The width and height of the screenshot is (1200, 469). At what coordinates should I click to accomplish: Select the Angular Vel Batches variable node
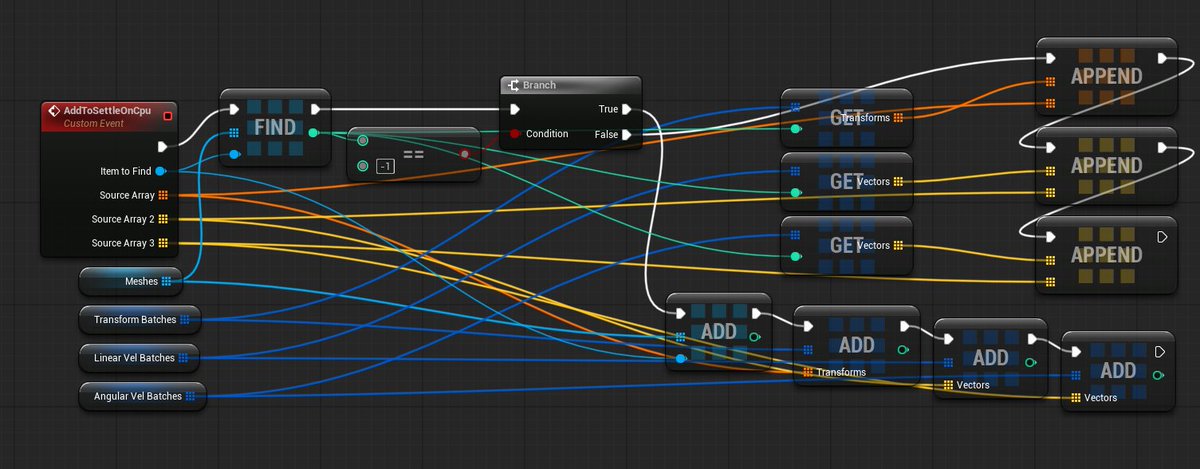pos(143,396)
